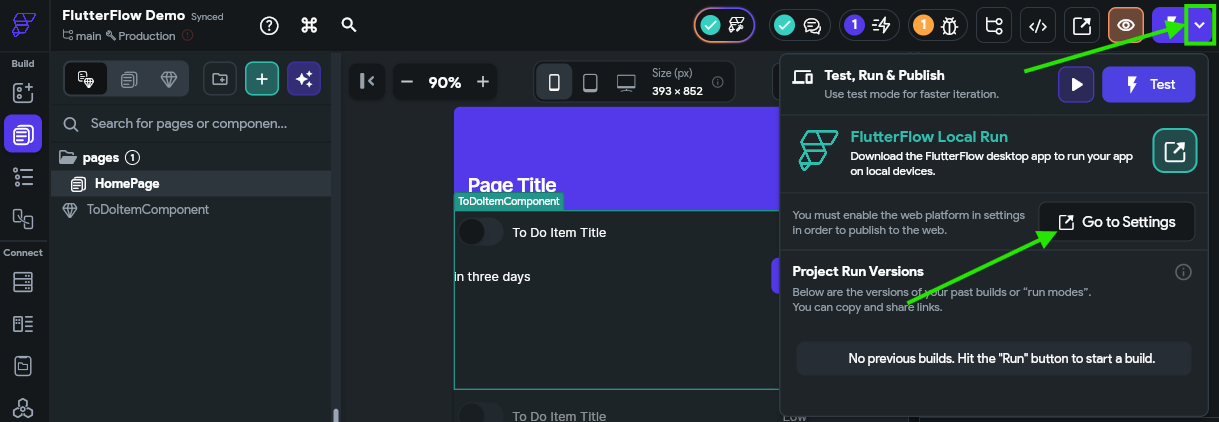The width and height of the screenshot is (1219, 422).
Task: Click the Test button
Action: [x=1149, y=85]
